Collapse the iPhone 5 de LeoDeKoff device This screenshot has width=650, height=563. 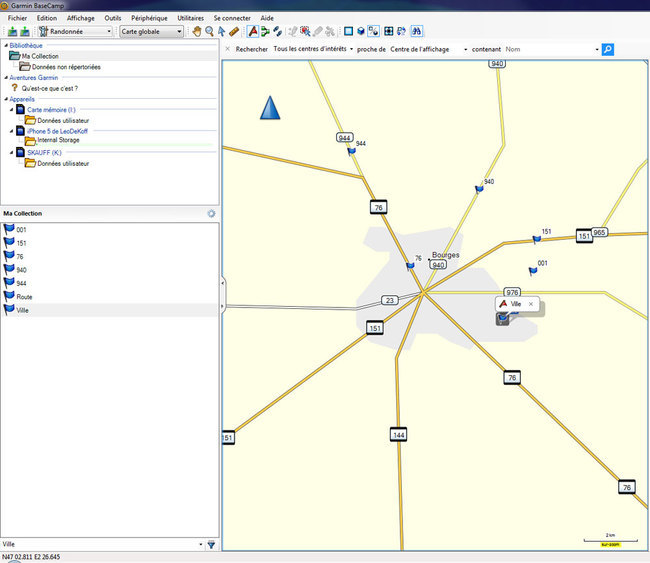12,131
